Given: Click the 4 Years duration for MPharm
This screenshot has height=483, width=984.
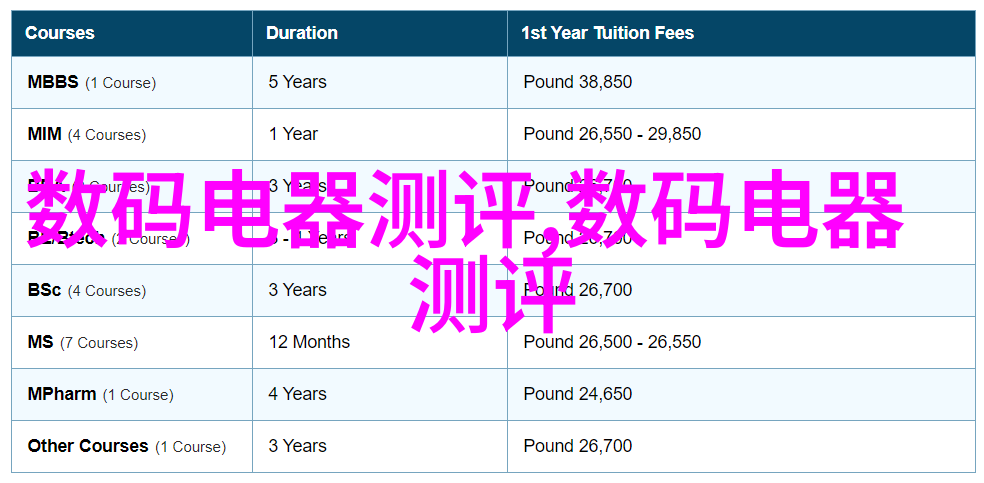Looking at the screenshot, I should (x=297, y=394).
